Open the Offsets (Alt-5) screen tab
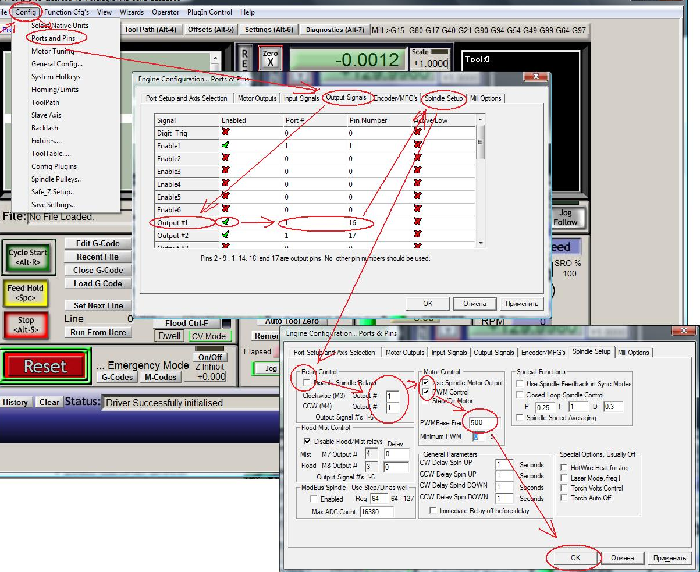This screenshot has height=572, width=700. click(x=211, y=29)
